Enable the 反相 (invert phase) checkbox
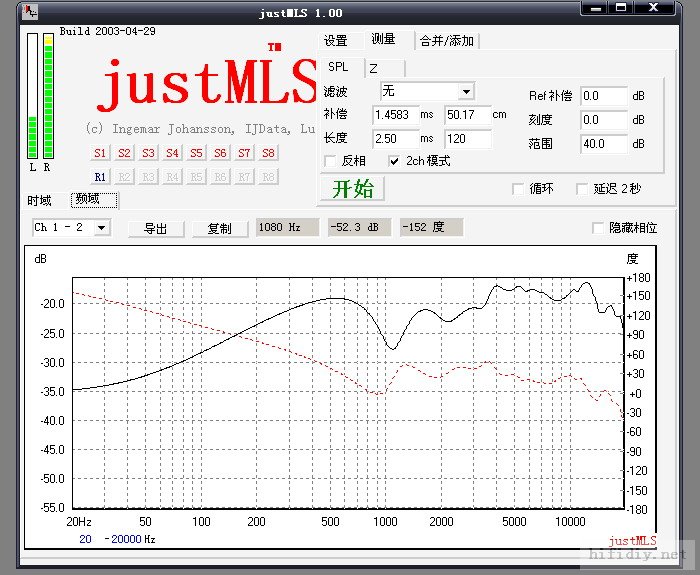The width and height of the screenshot is (700, 575). [331, 161]
